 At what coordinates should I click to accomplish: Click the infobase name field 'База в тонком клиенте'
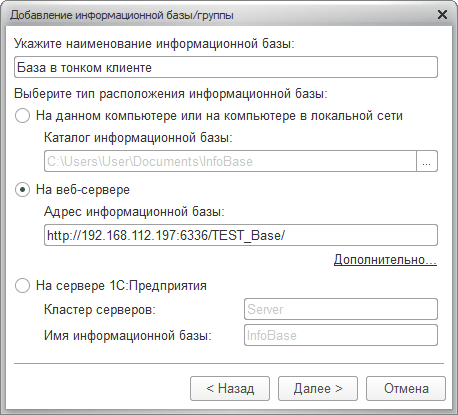click(x=226, y=67)
